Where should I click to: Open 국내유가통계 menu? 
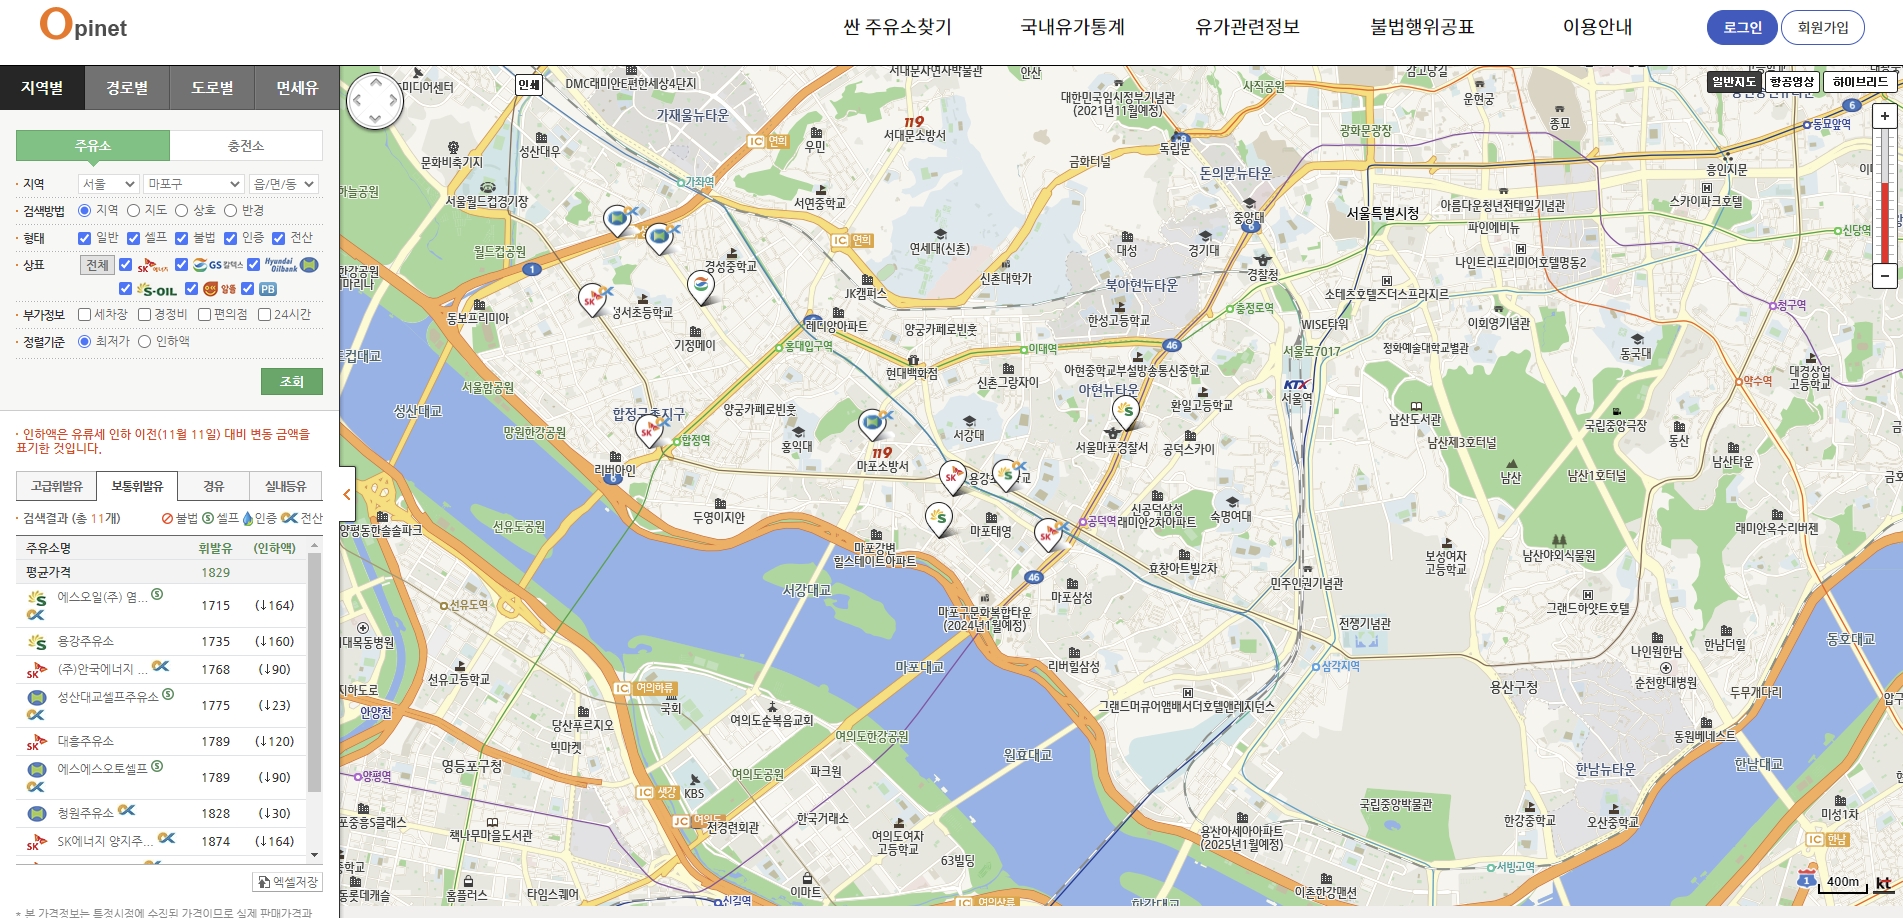pos(1072,27)
